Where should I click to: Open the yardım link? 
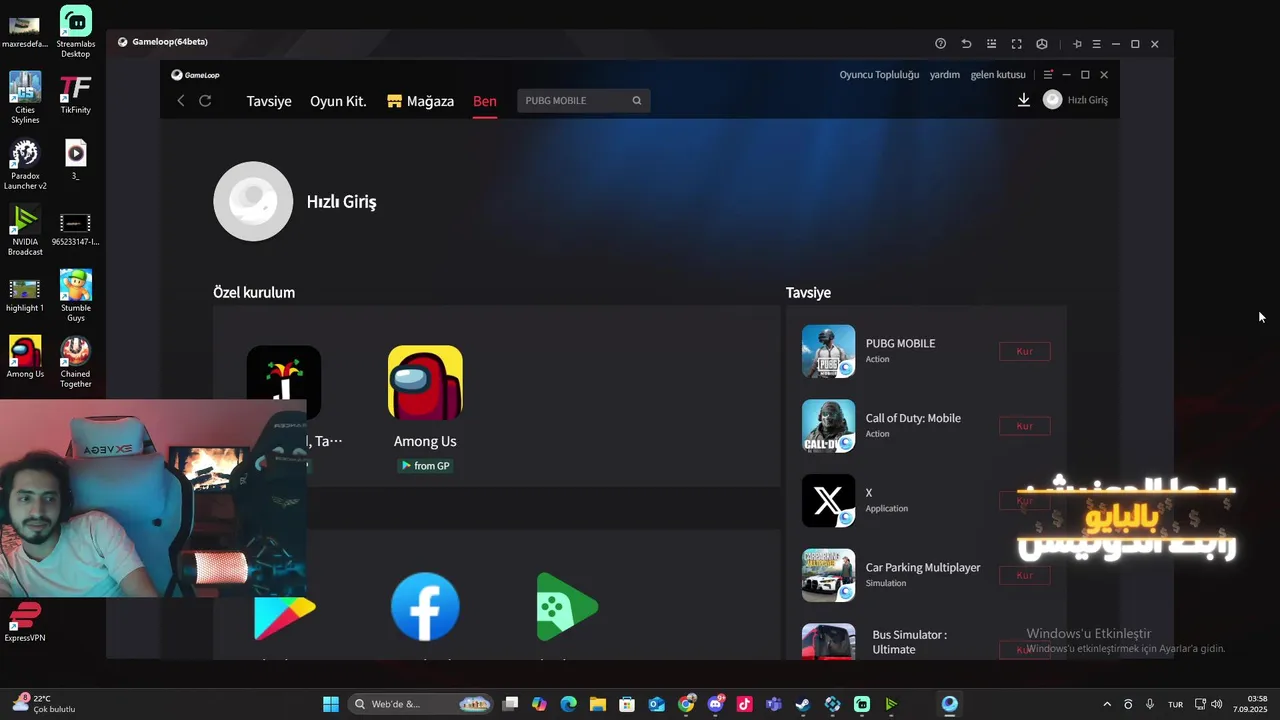(x=945, y=75)
